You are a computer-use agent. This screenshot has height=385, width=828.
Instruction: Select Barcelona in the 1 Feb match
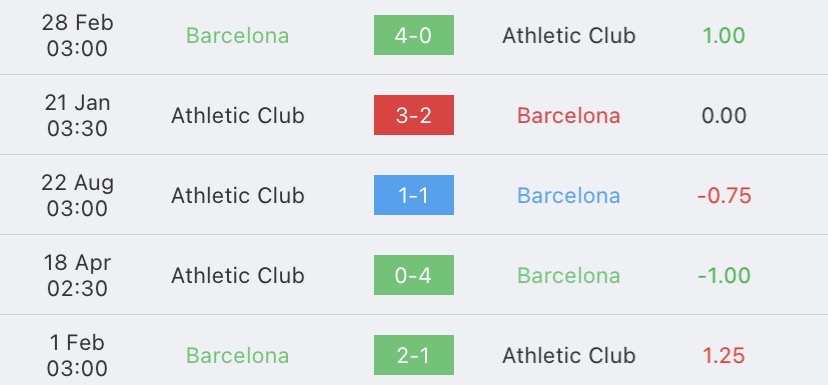(238, 355)
